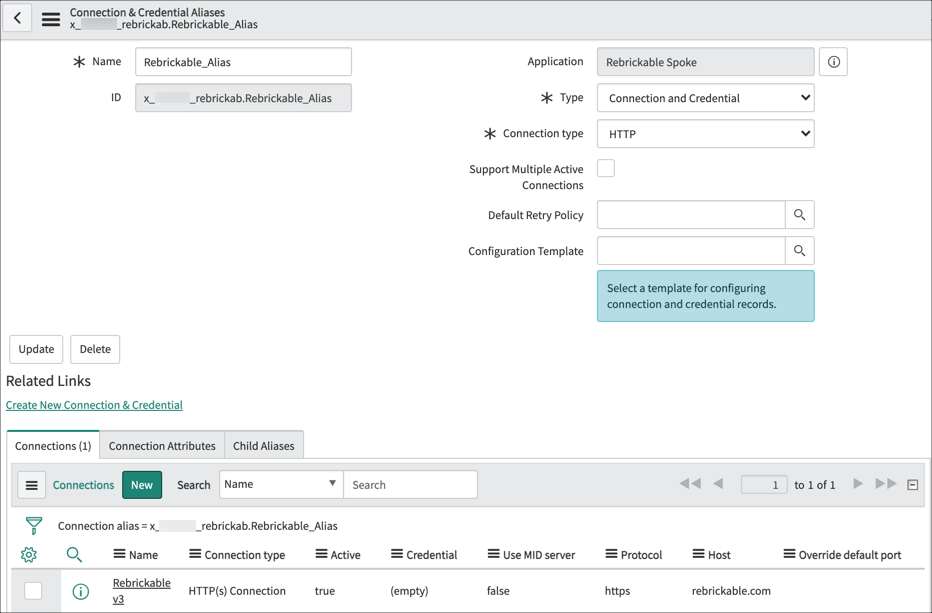This screenshot has height=613, width=932.
Task: Go back using the back arrow button
Action: (17, 18)
